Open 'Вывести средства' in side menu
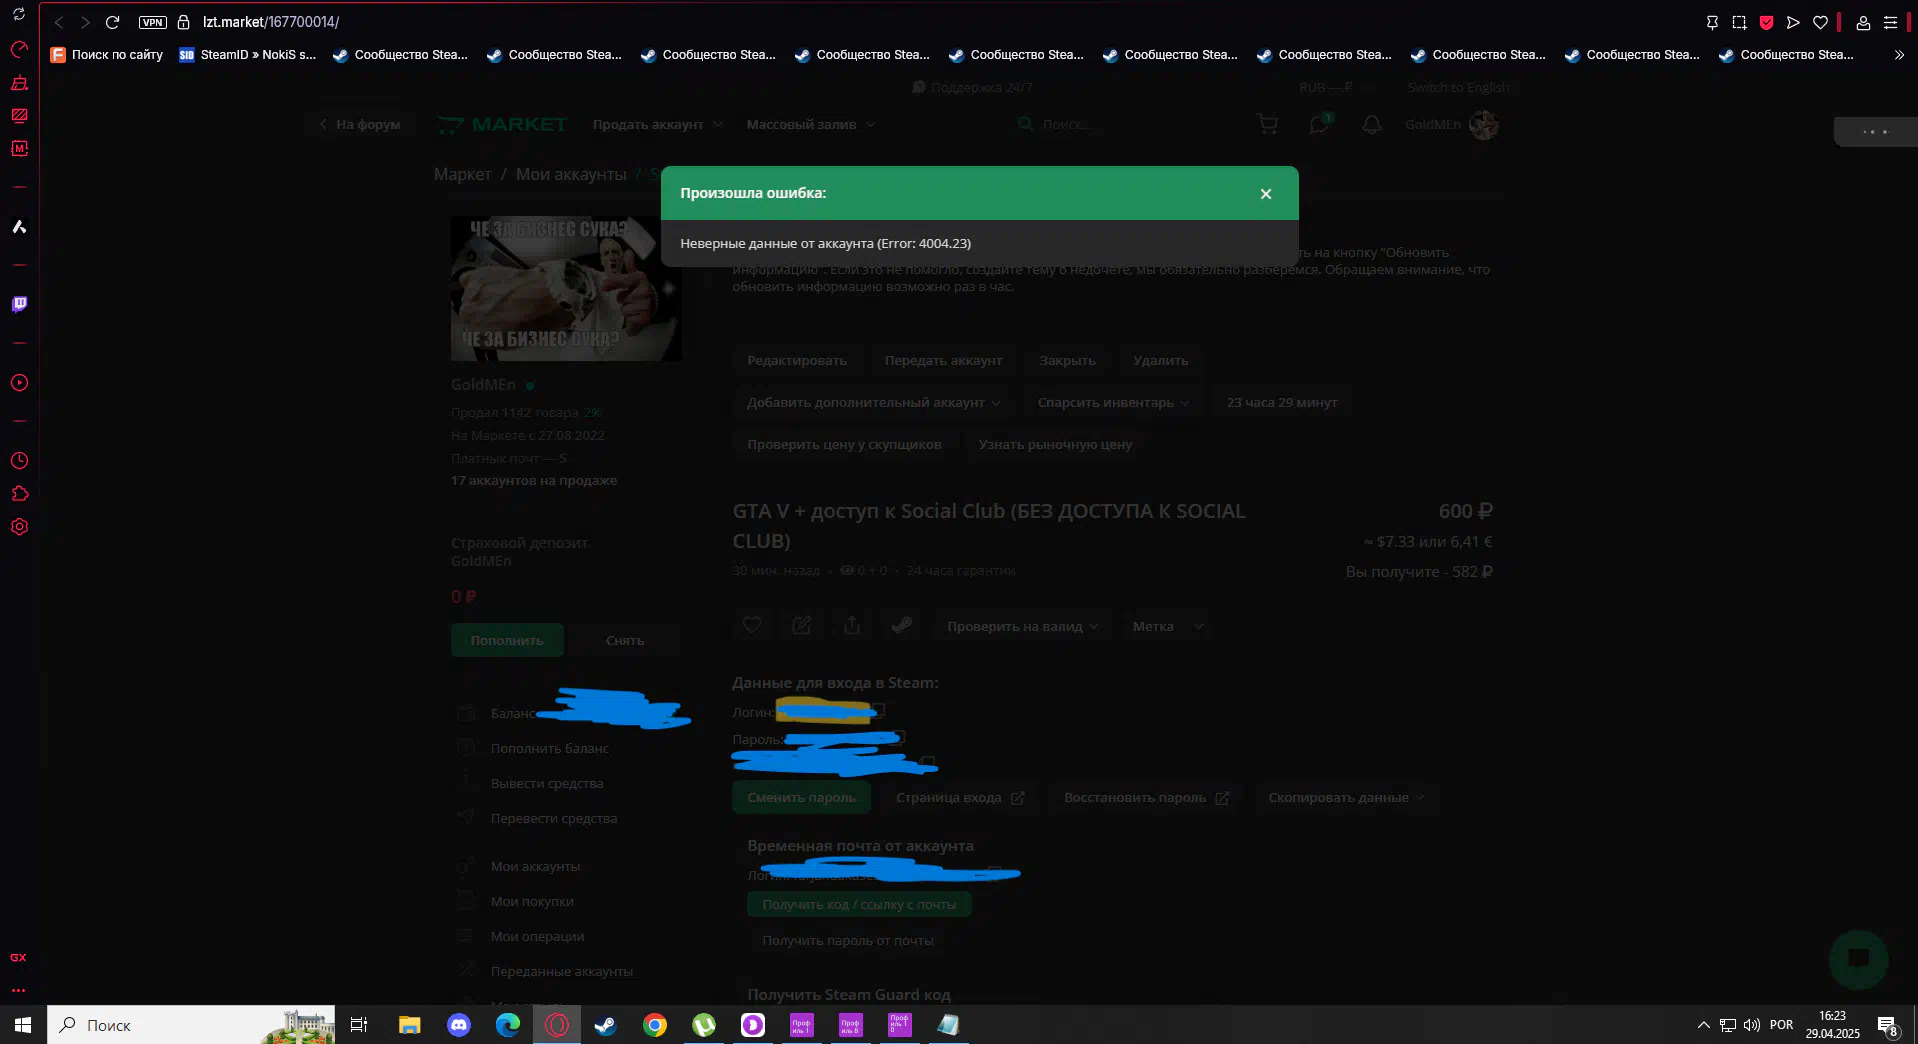Screen dimensions: 1918x1044 (x=547, y=783)
